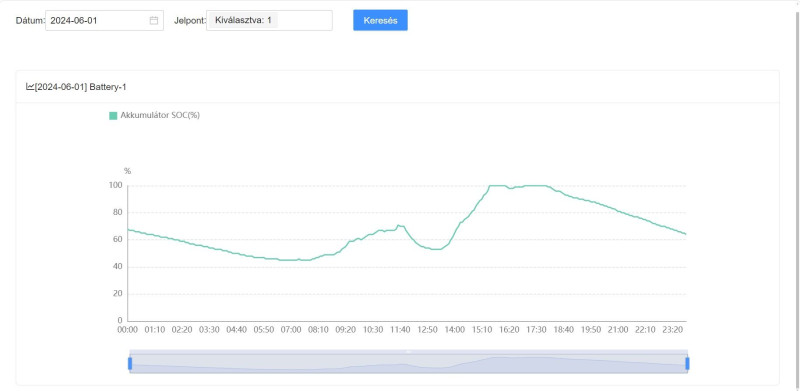Click the 12:50 x-axis label

click(x=428, y=330)
